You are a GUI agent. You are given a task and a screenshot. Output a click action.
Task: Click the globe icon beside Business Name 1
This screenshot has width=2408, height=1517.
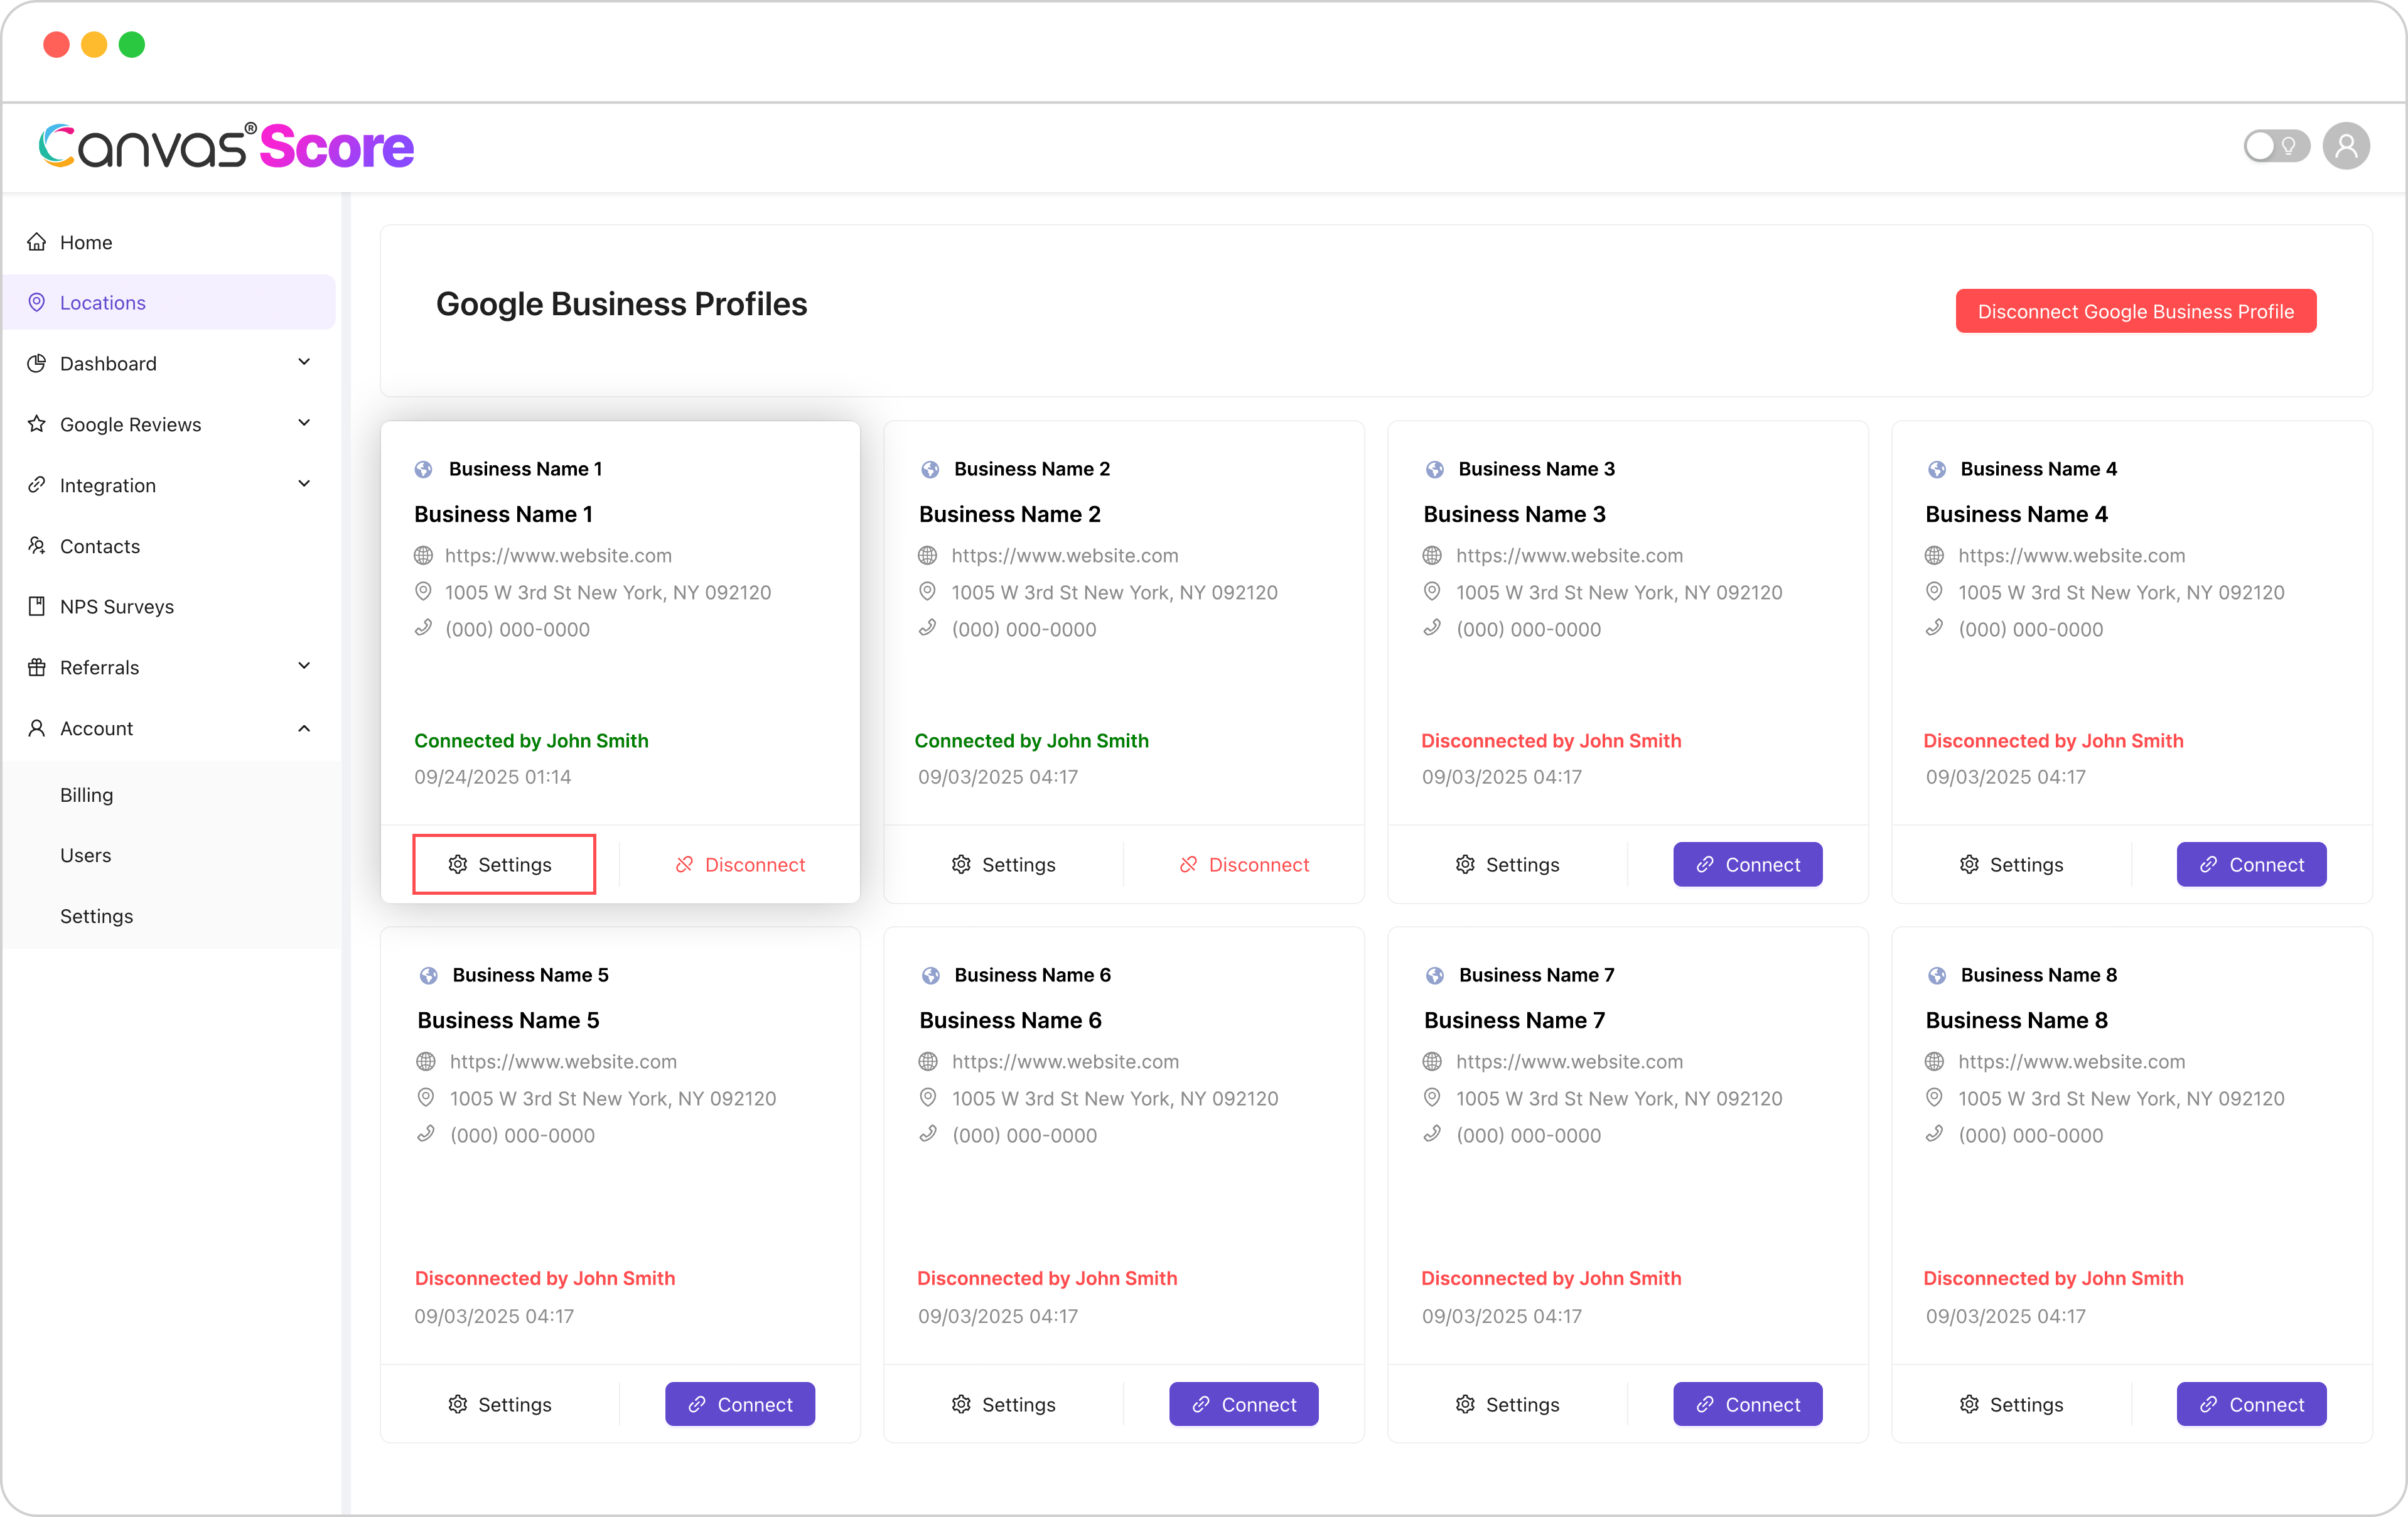[424, 469]
